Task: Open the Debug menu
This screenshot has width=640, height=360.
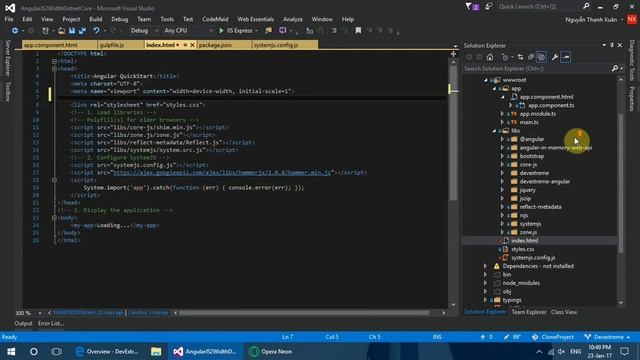Action: (120, 19)
